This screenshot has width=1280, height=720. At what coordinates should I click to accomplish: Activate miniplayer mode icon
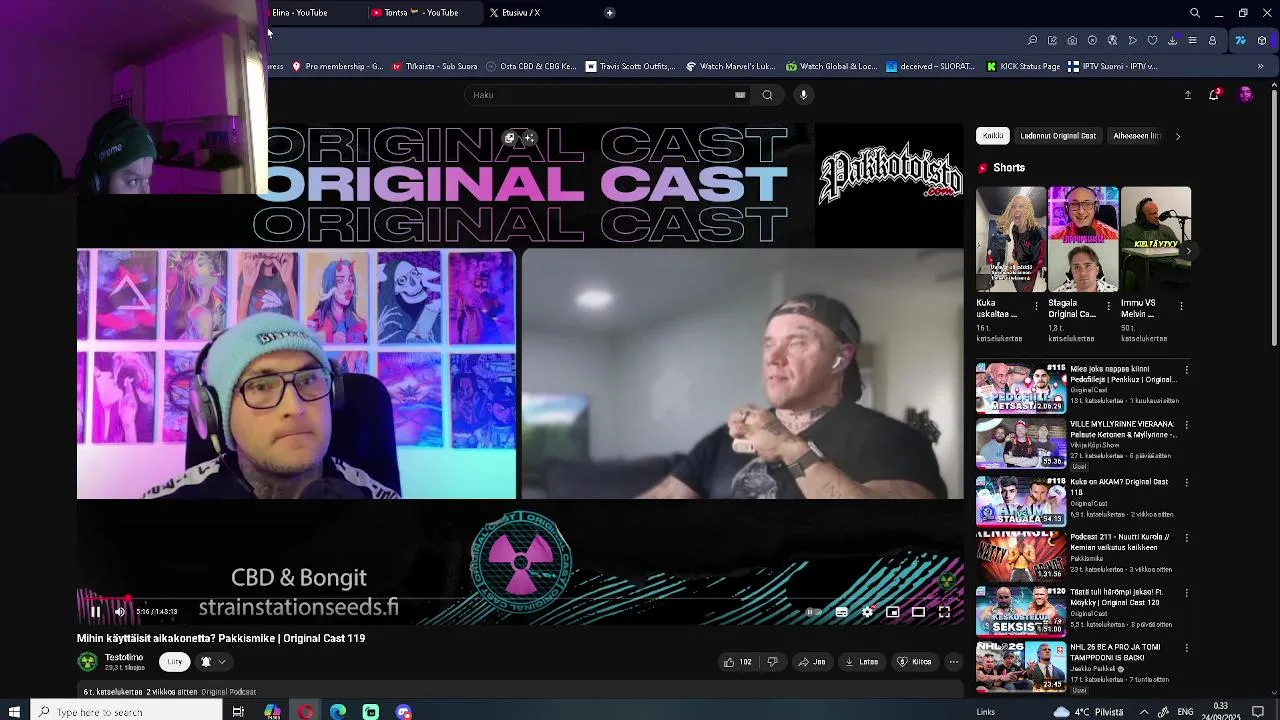click(892, 612)
